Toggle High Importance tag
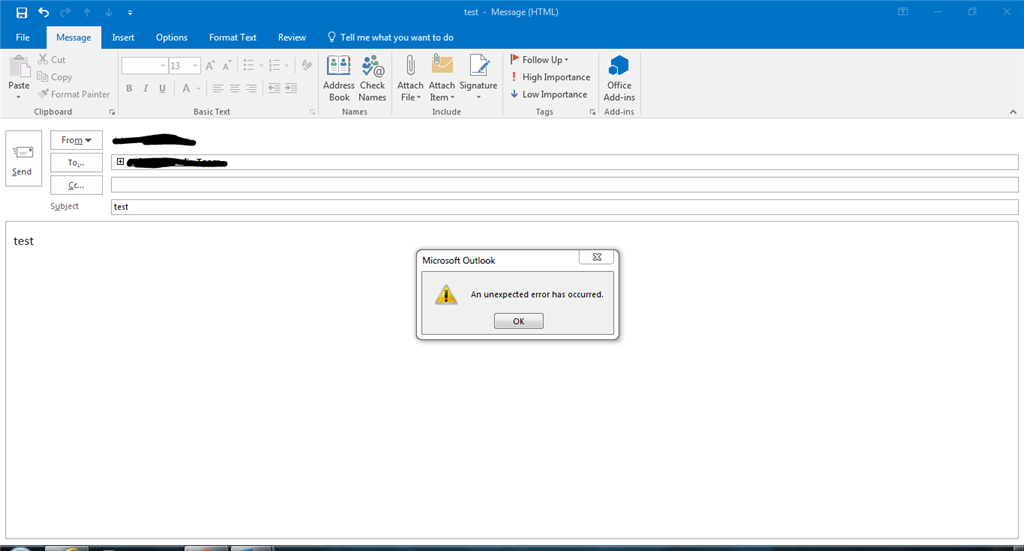 pyautogui.click(x=550, y=77)
